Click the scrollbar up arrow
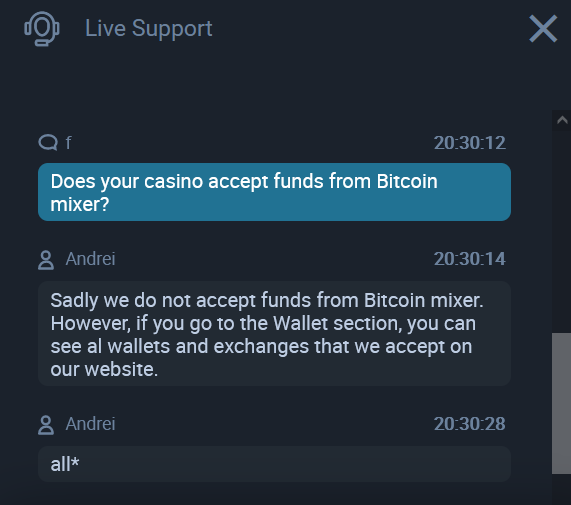 (562, 120)
